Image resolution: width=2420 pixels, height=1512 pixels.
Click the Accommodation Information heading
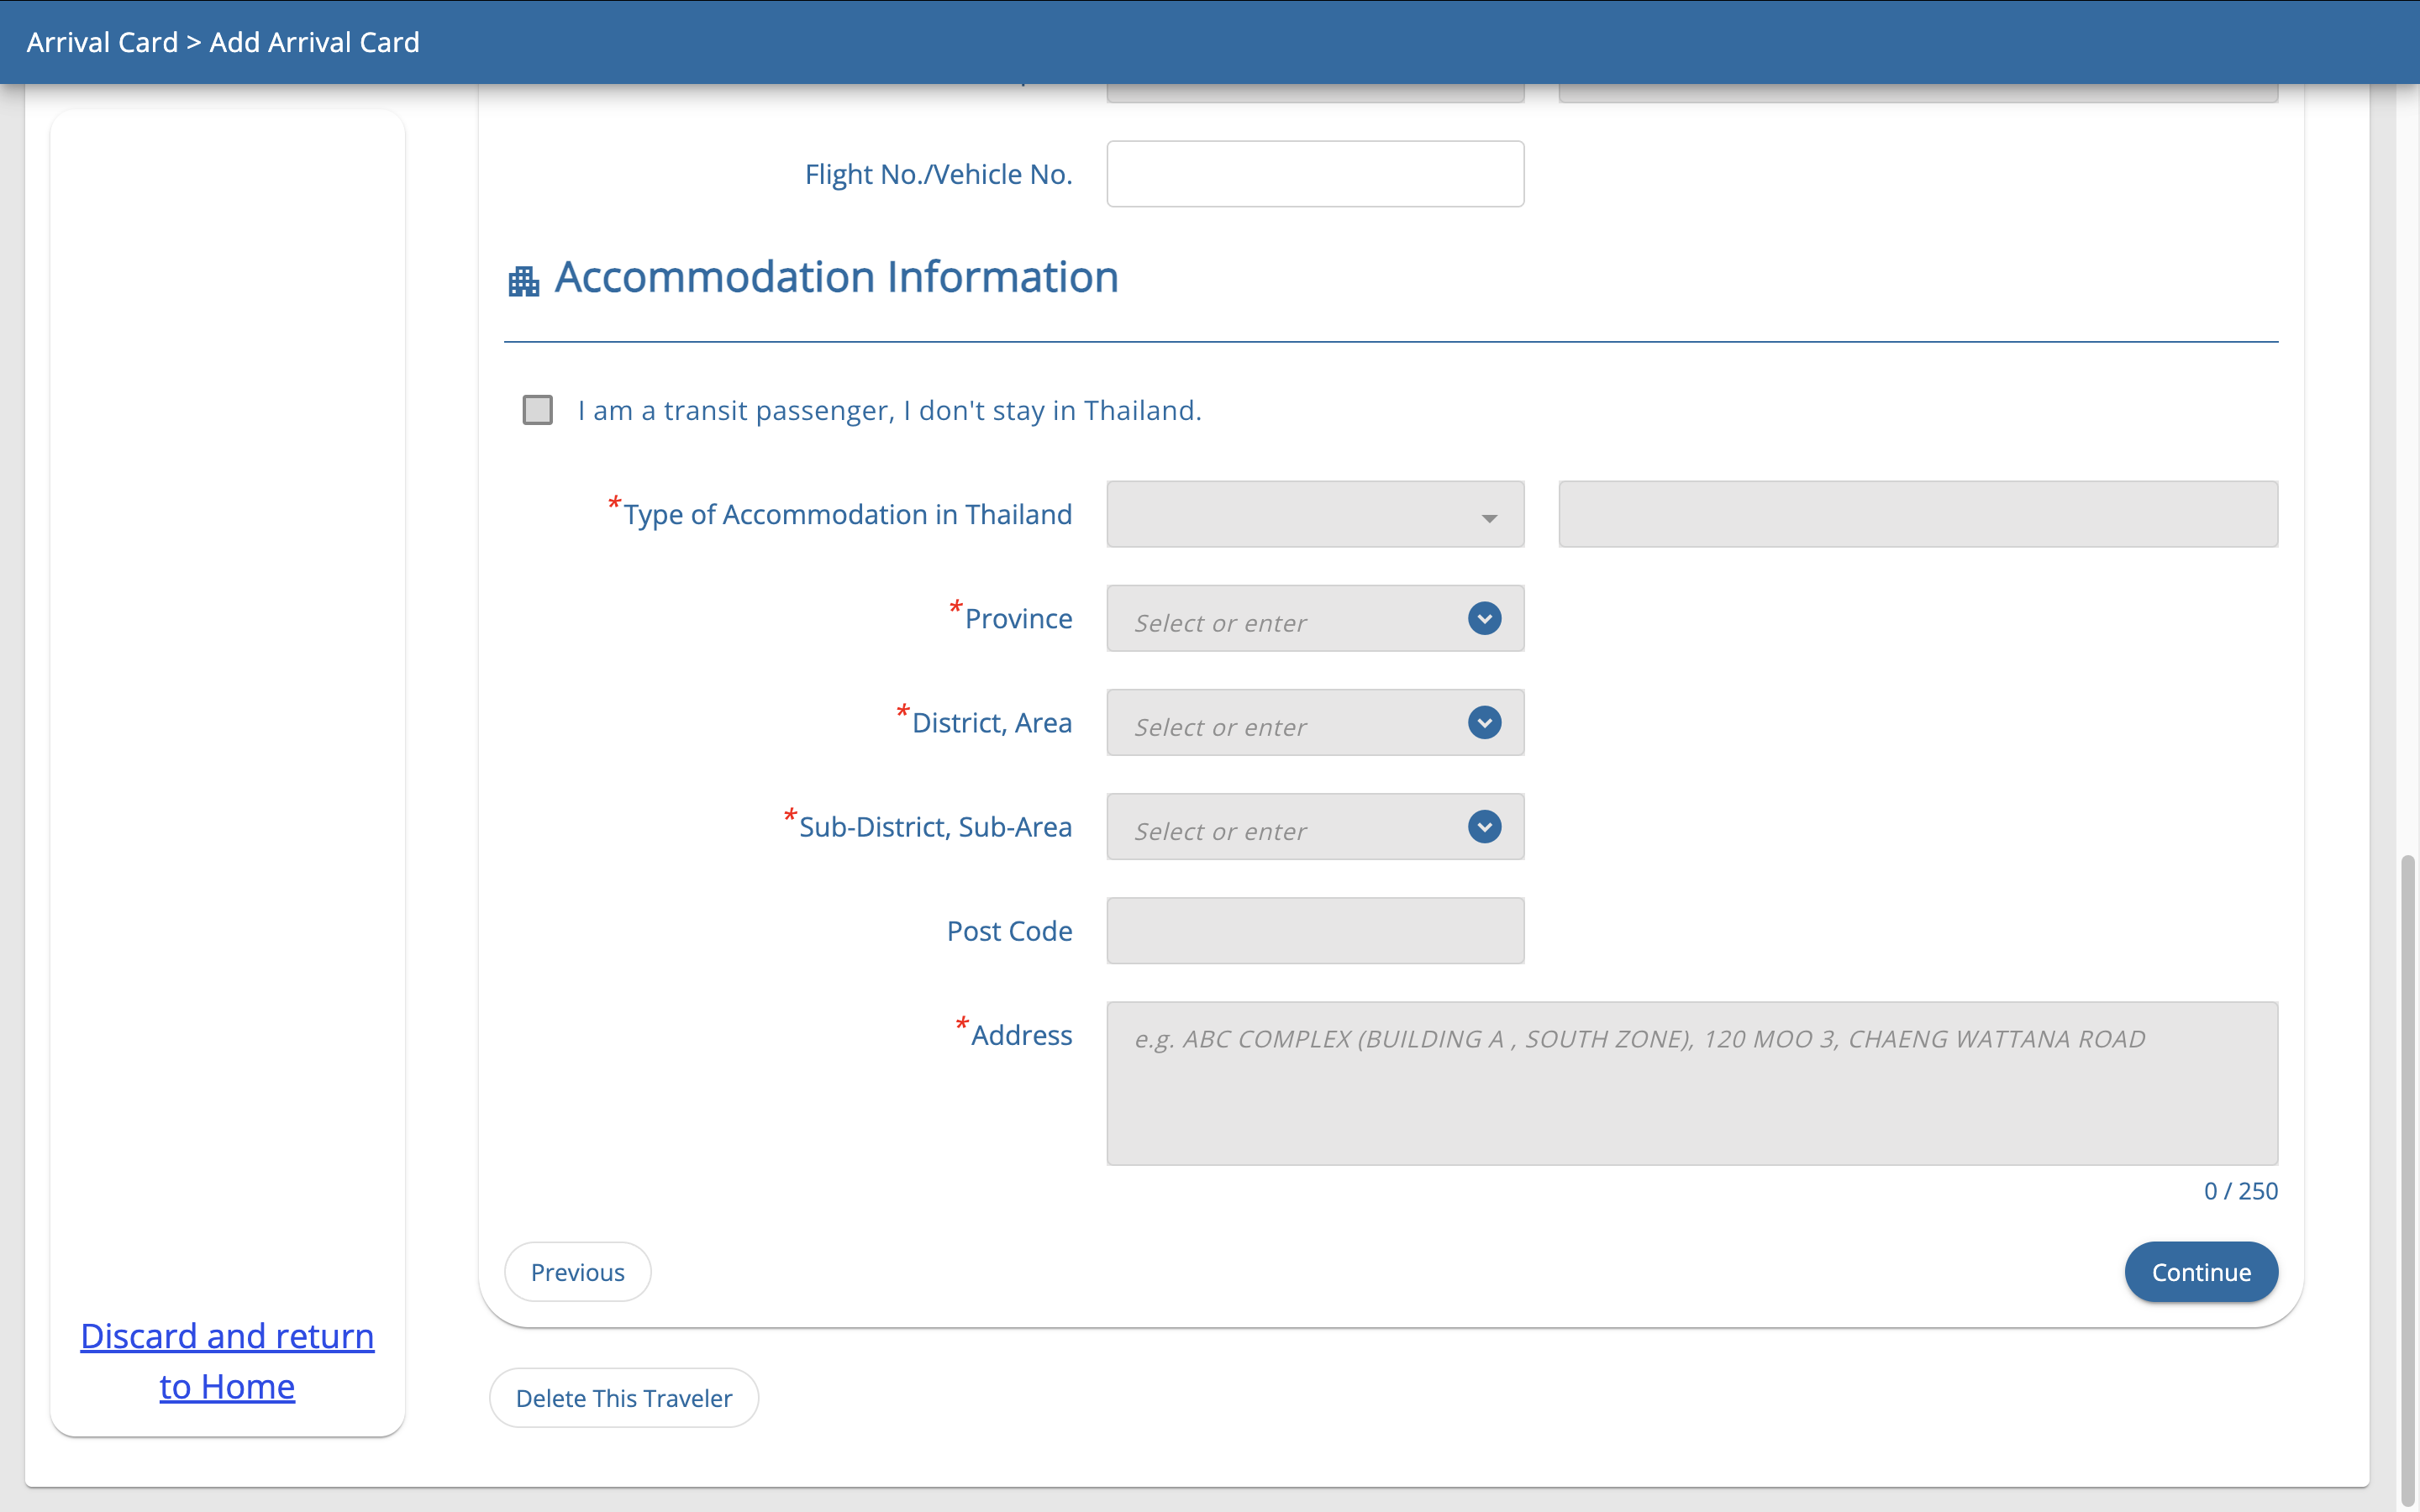(x=836, y=277)
